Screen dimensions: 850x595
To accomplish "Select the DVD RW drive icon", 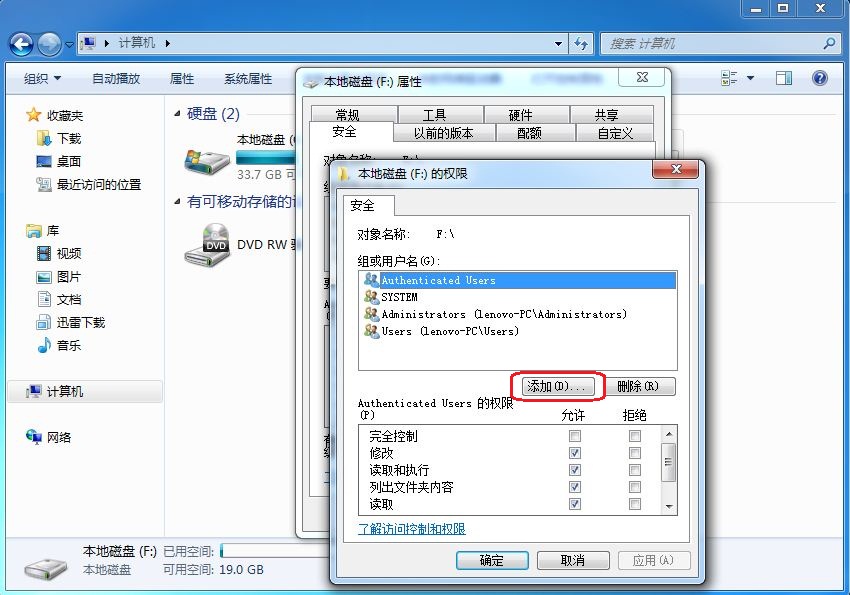I will pos(207,245).
